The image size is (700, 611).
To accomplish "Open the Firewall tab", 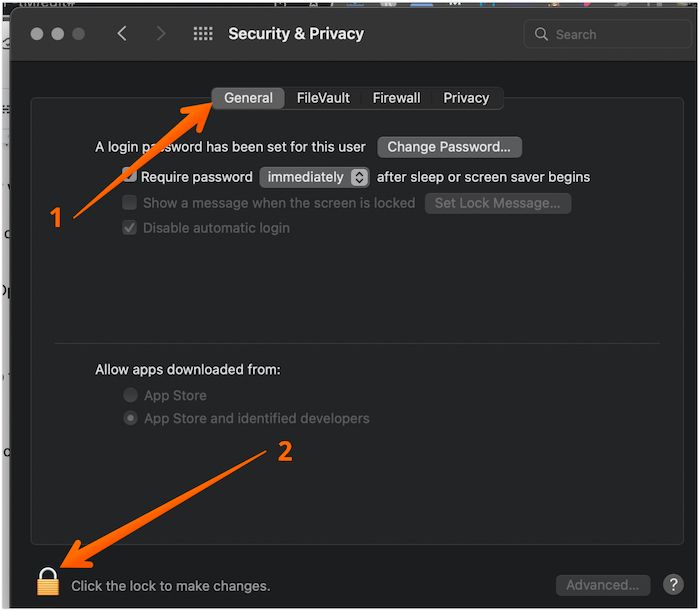I will point(396,98).
